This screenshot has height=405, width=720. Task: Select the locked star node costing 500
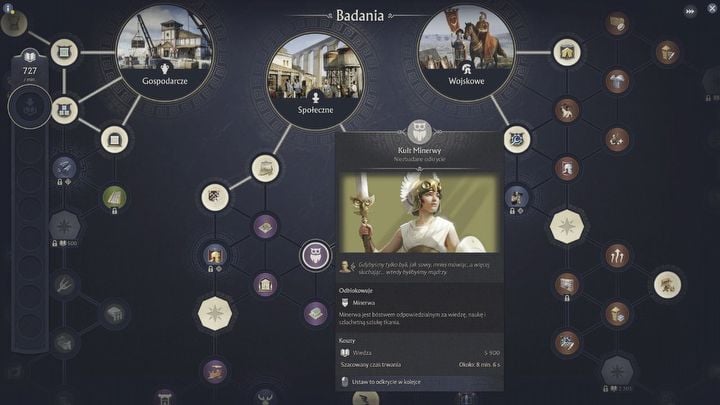64,226
